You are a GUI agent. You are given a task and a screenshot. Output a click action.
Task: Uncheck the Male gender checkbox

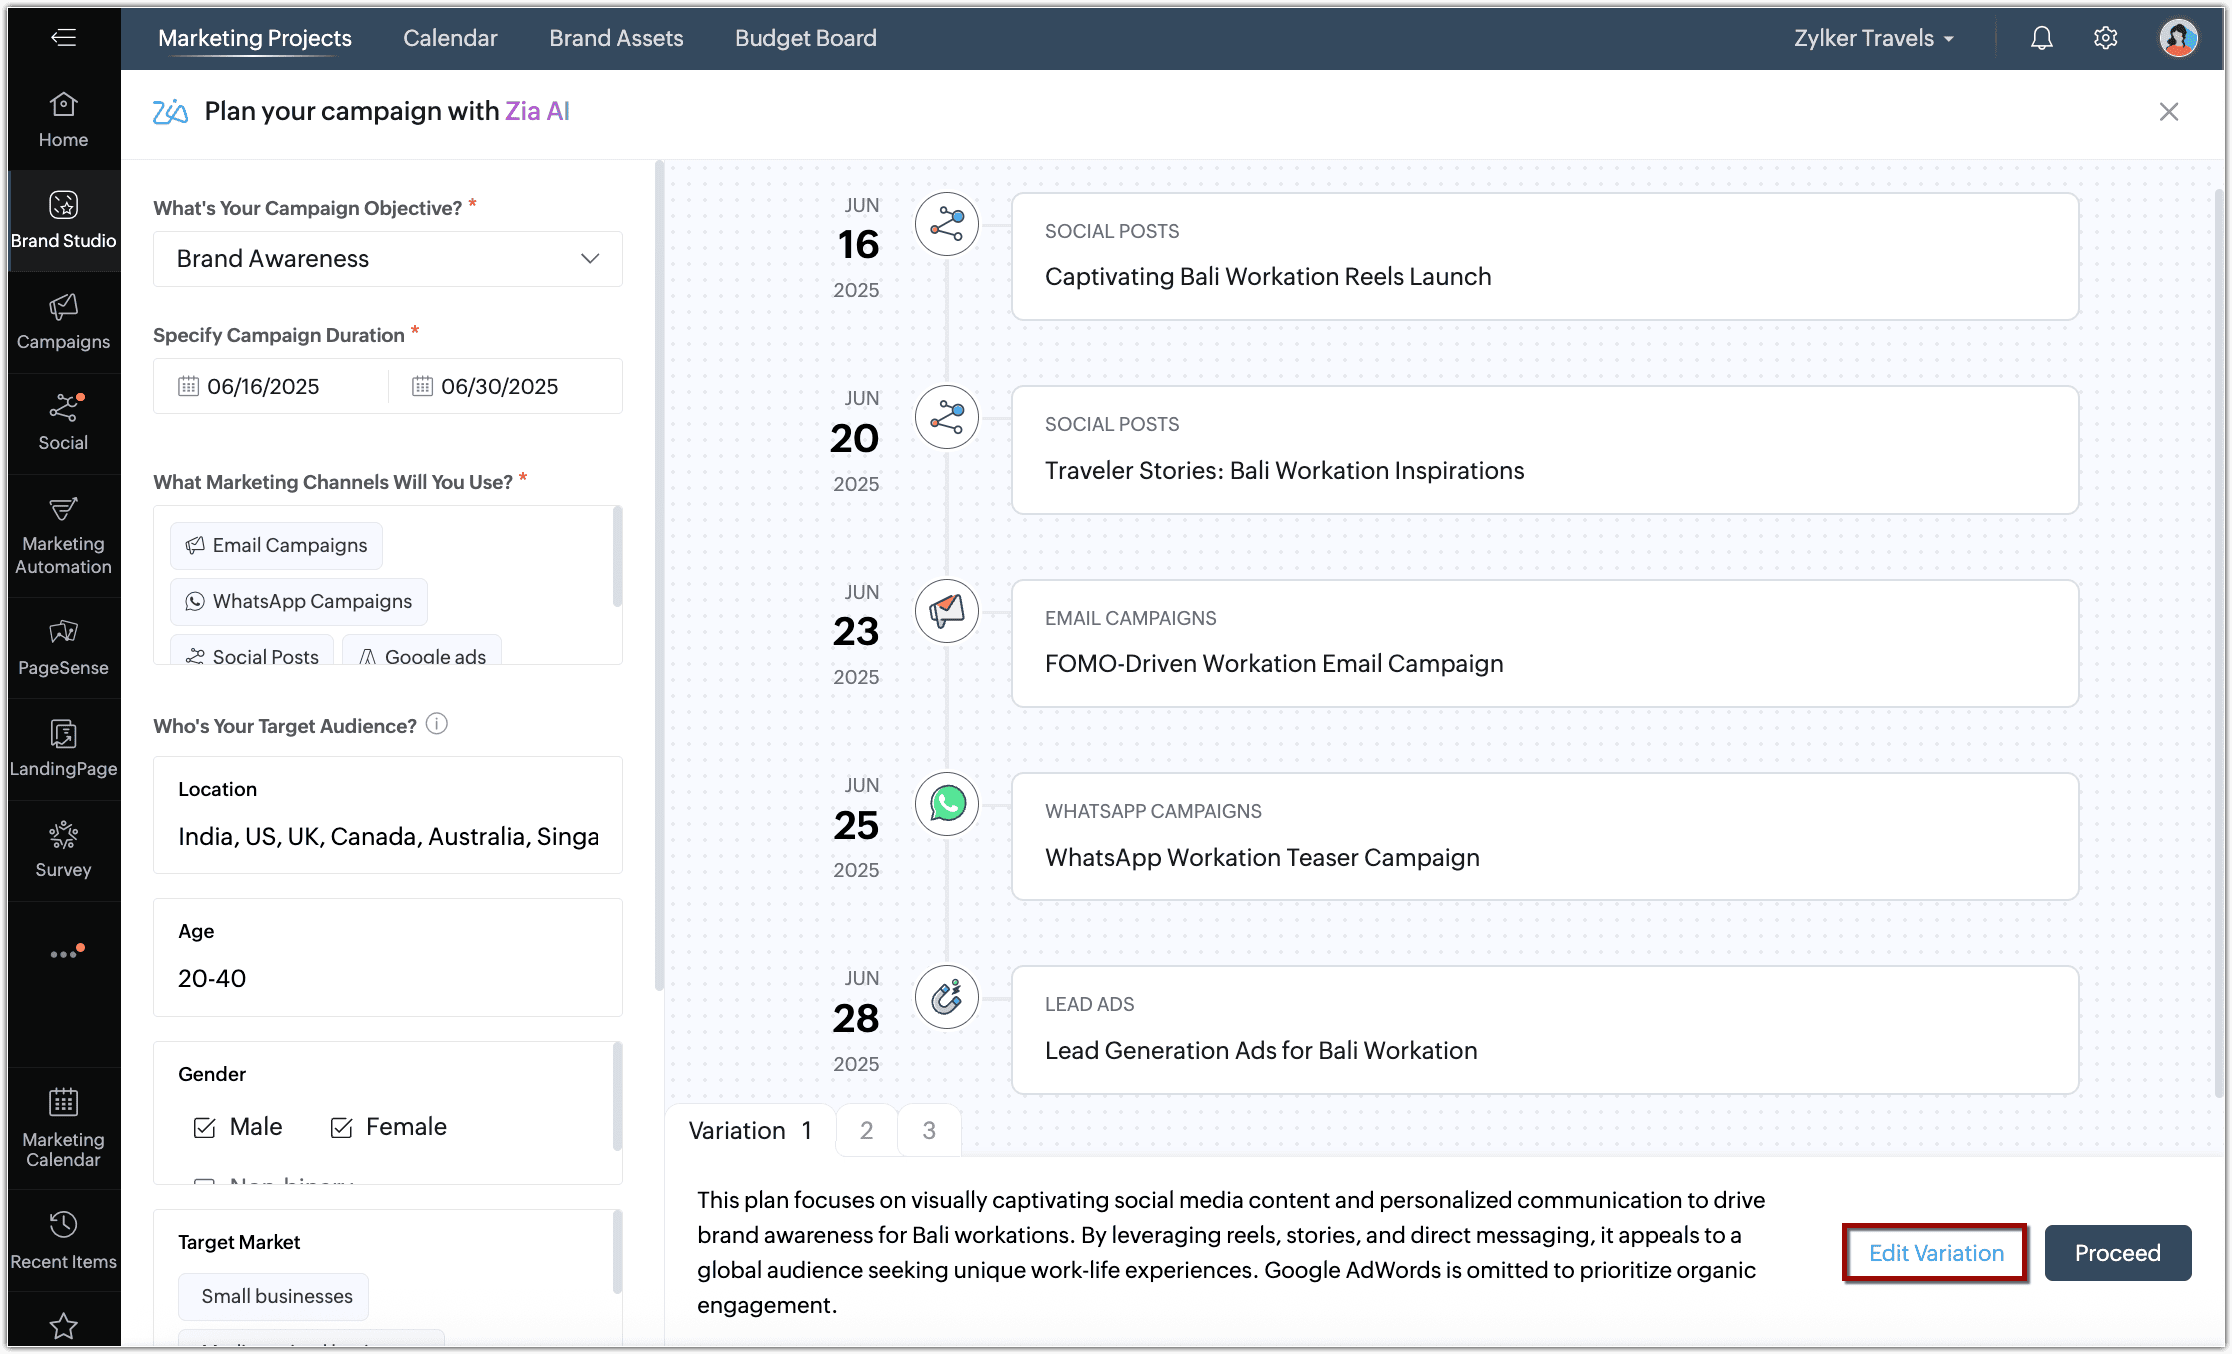[x=205, y=1127]
